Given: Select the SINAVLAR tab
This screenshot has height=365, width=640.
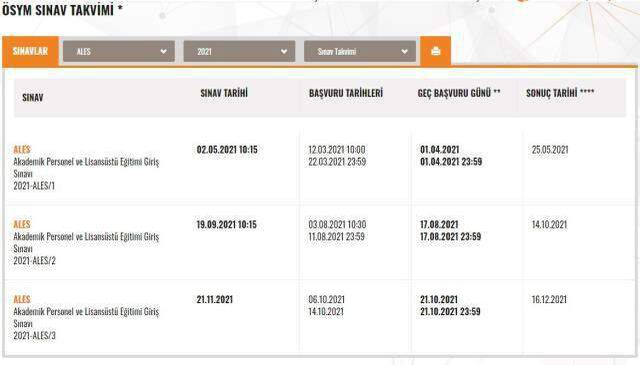Looking at the screenshot, I should tap(30, 51).
